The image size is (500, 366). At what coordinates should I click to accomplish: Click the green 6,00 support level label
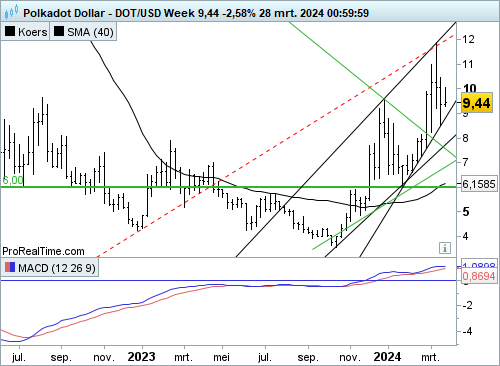click(13, 180)
